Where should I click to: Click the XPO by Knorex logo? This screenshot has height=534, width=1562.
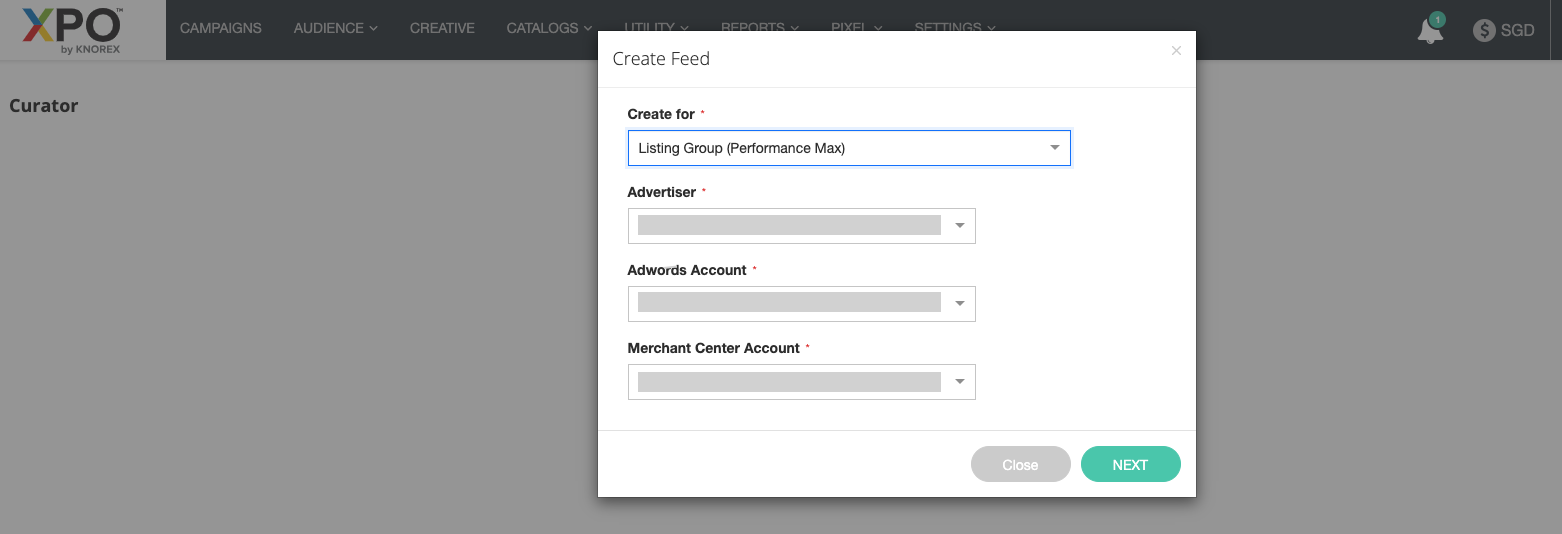(73, 29)
